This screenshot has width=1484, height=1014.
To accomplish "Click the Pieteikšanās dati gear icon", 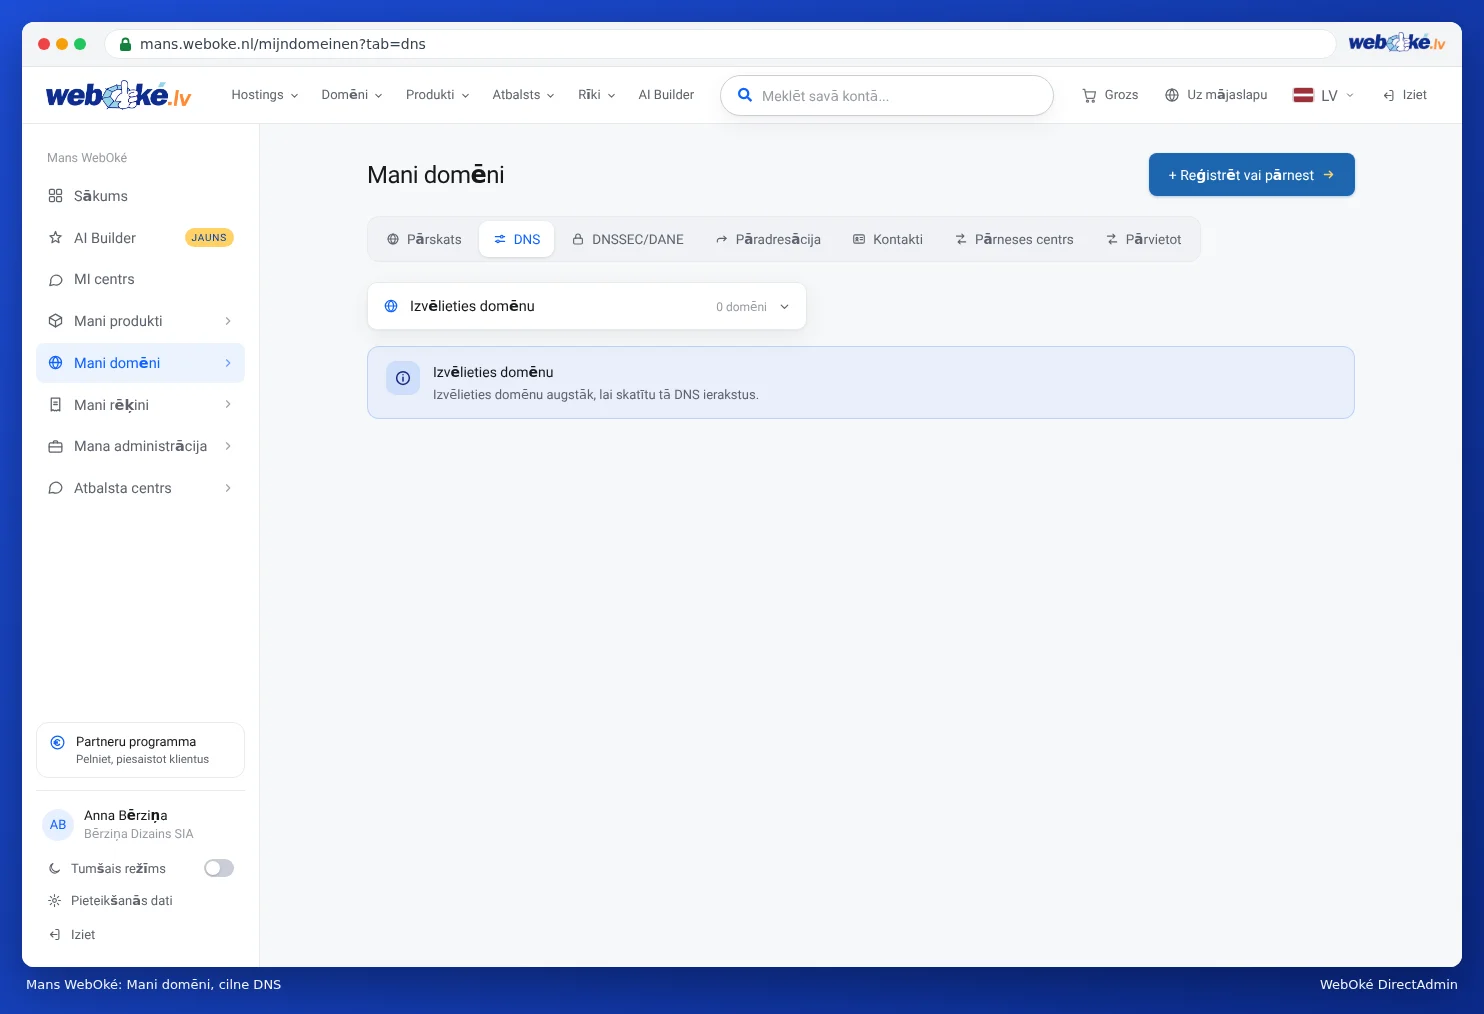I will click(55, 901).
